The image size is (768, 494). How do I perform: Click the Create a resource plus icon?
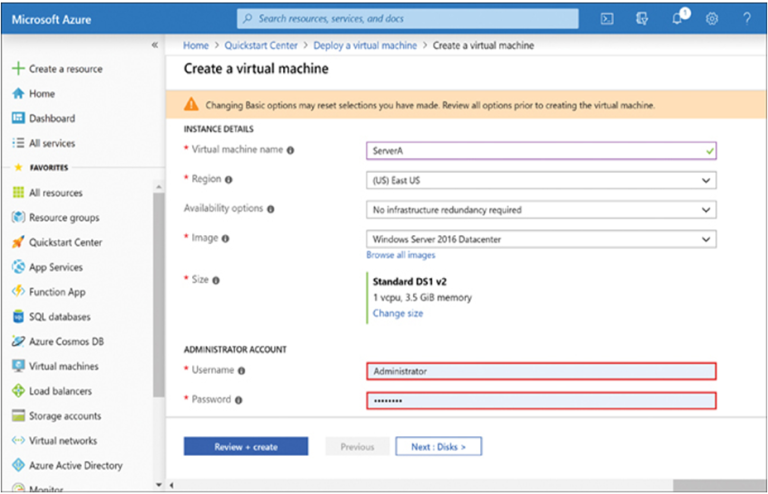(x=18, y=69)
